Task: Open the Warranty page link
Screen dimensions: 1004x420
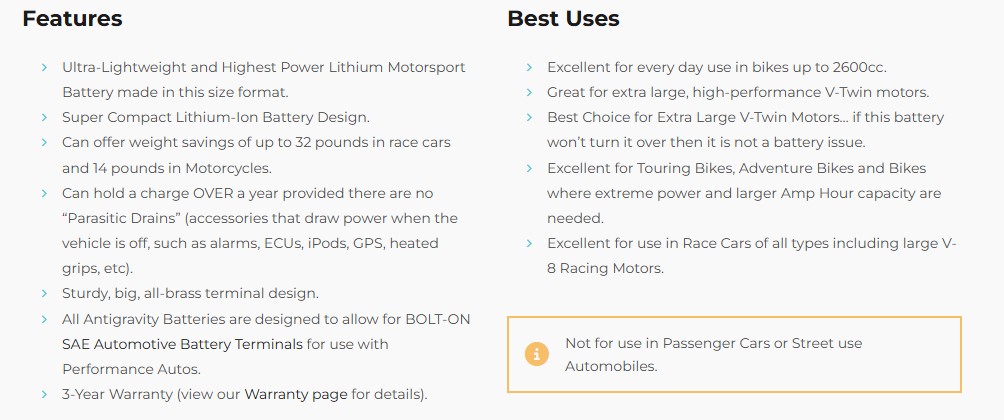Action: [x=296, y=394]
